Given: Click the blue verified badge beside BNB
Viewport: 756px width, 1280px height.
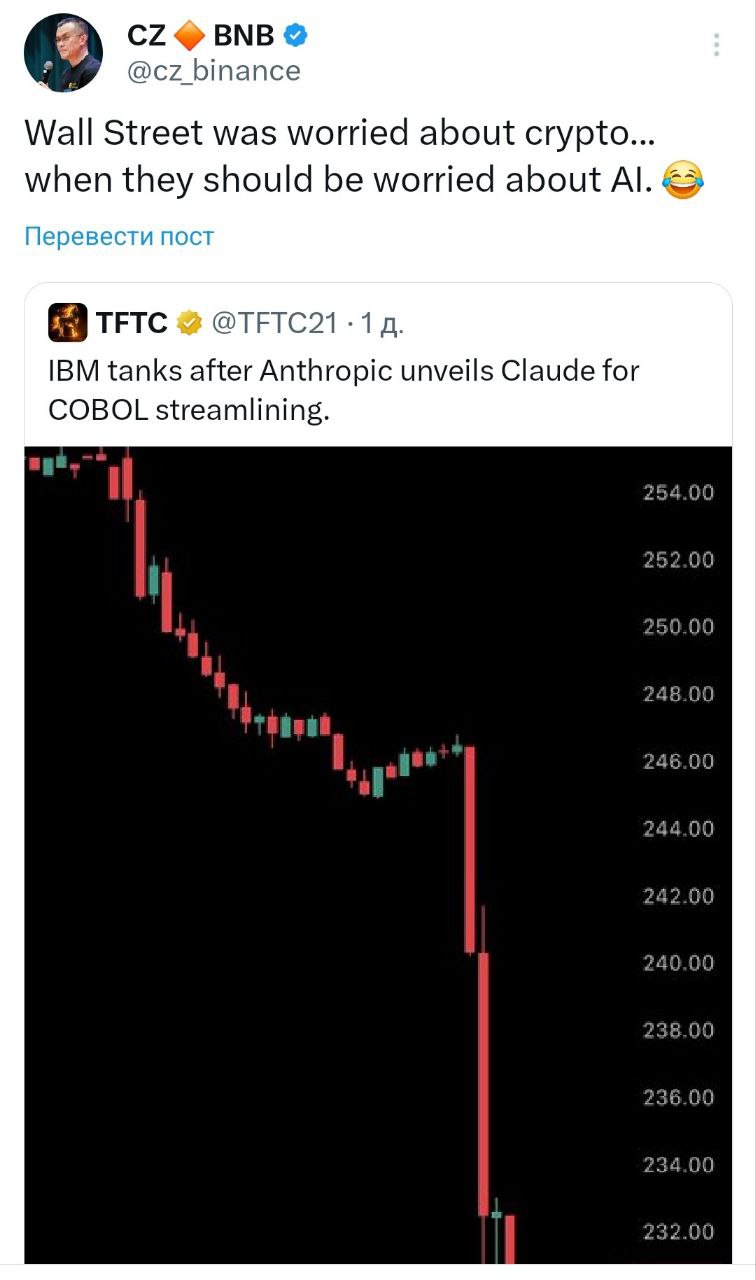Looking at the screenshot, I should point(296,36).
